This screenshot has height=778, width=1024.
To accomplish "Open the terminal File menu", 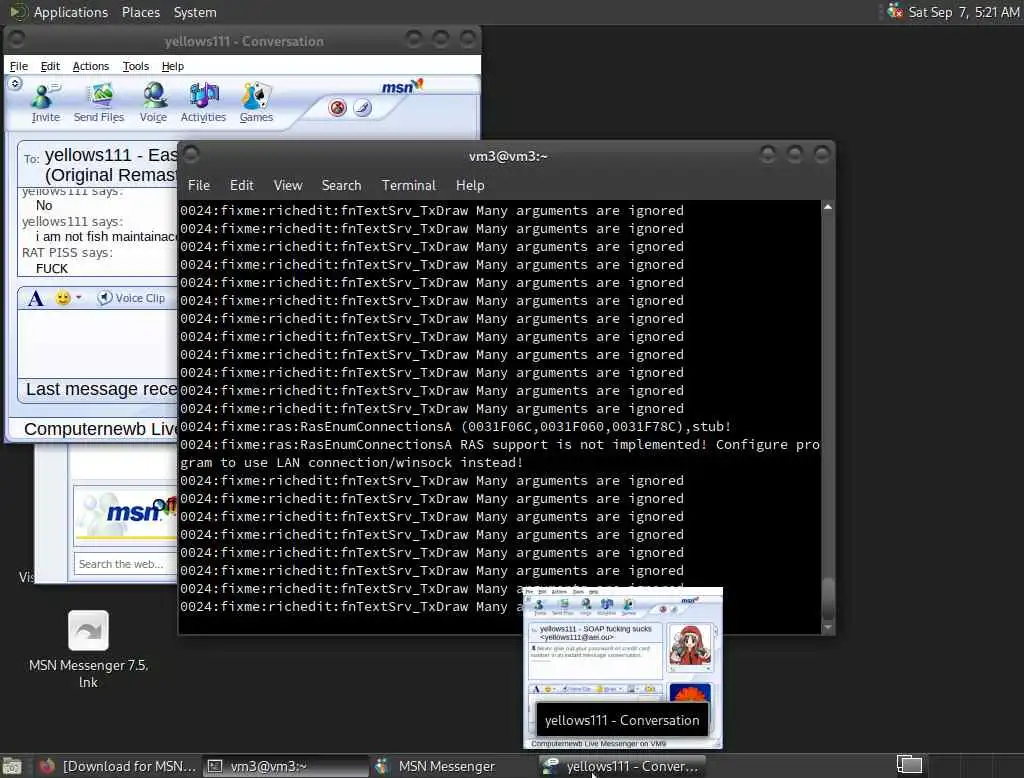I will pyautogui.click(x=199, y=186).
